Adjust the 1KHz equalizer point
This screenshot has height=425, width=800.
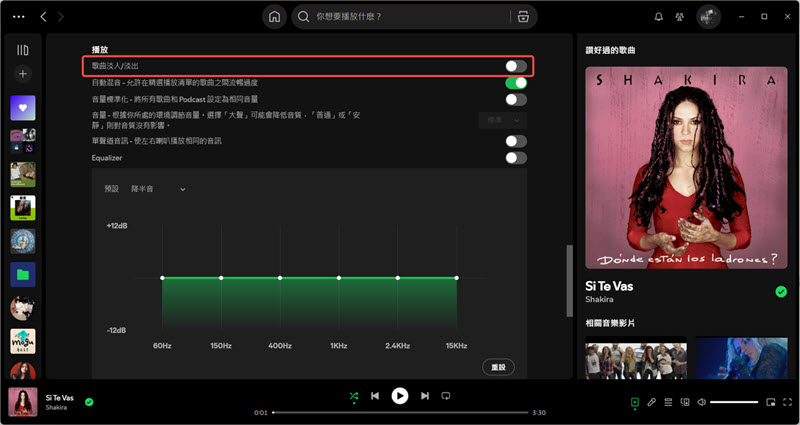339,278
